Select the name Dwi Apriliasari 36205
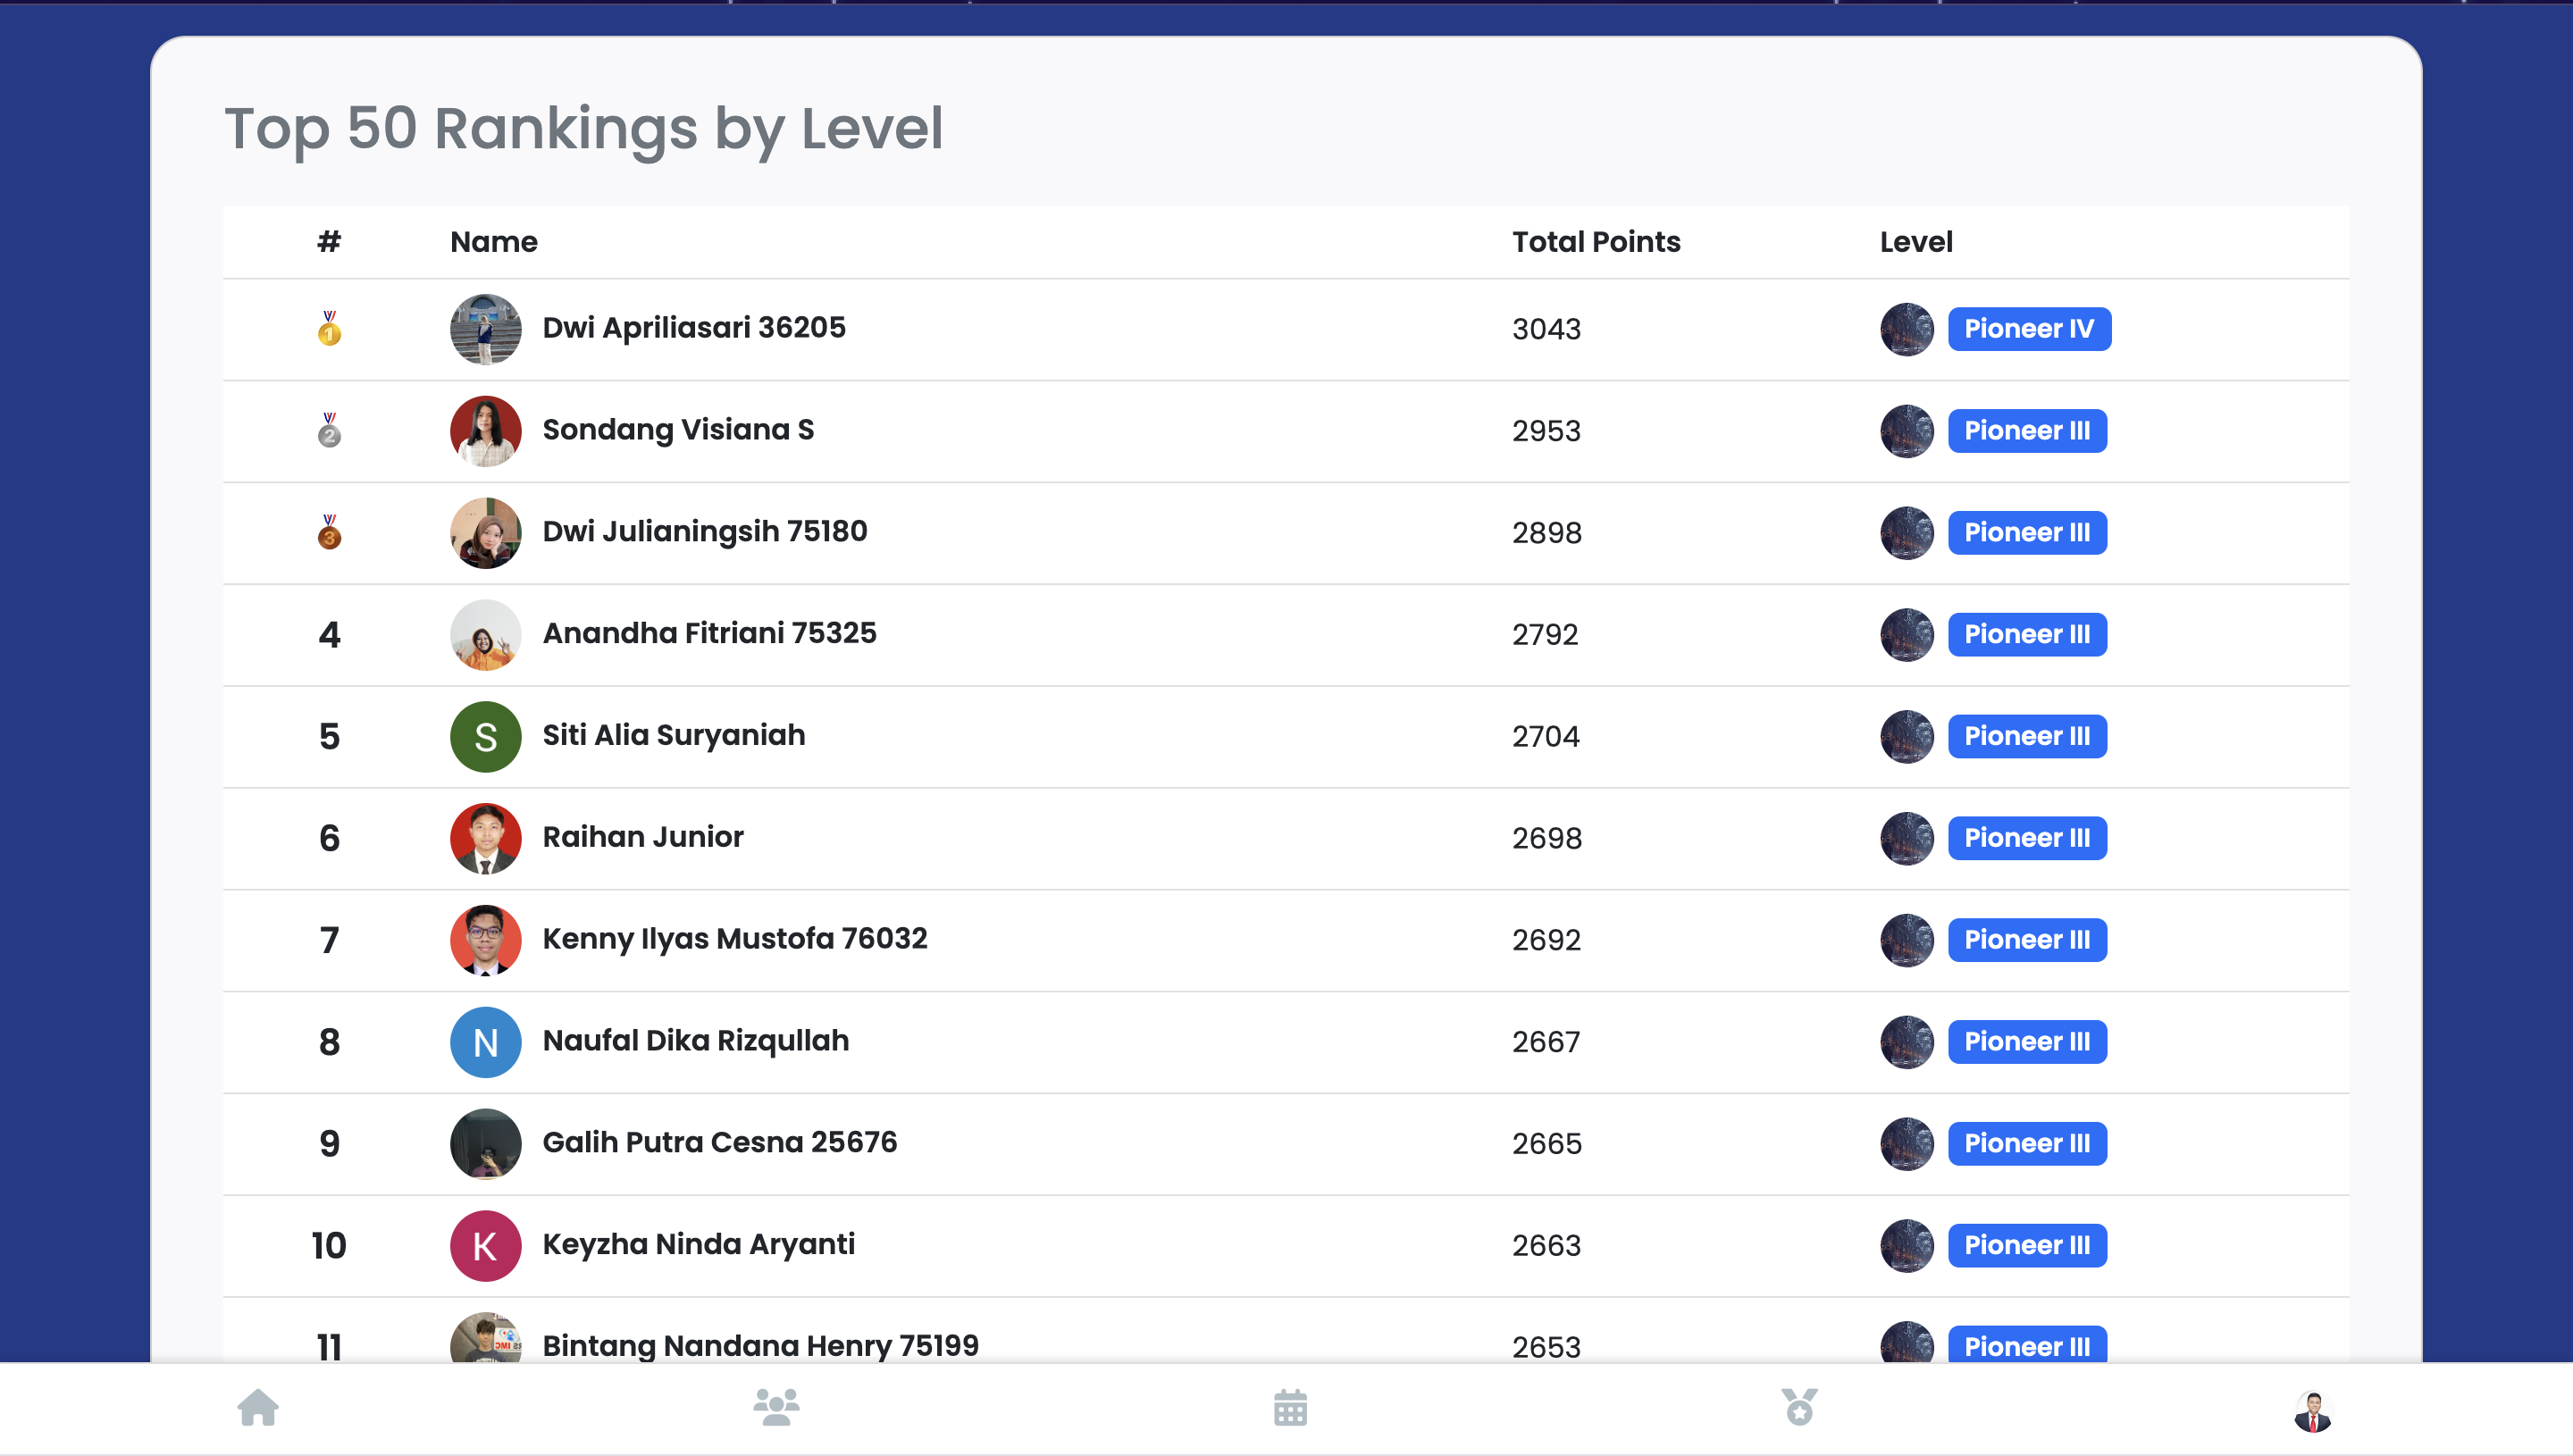Screen dimensions: 2573x1456 (694, 328)
